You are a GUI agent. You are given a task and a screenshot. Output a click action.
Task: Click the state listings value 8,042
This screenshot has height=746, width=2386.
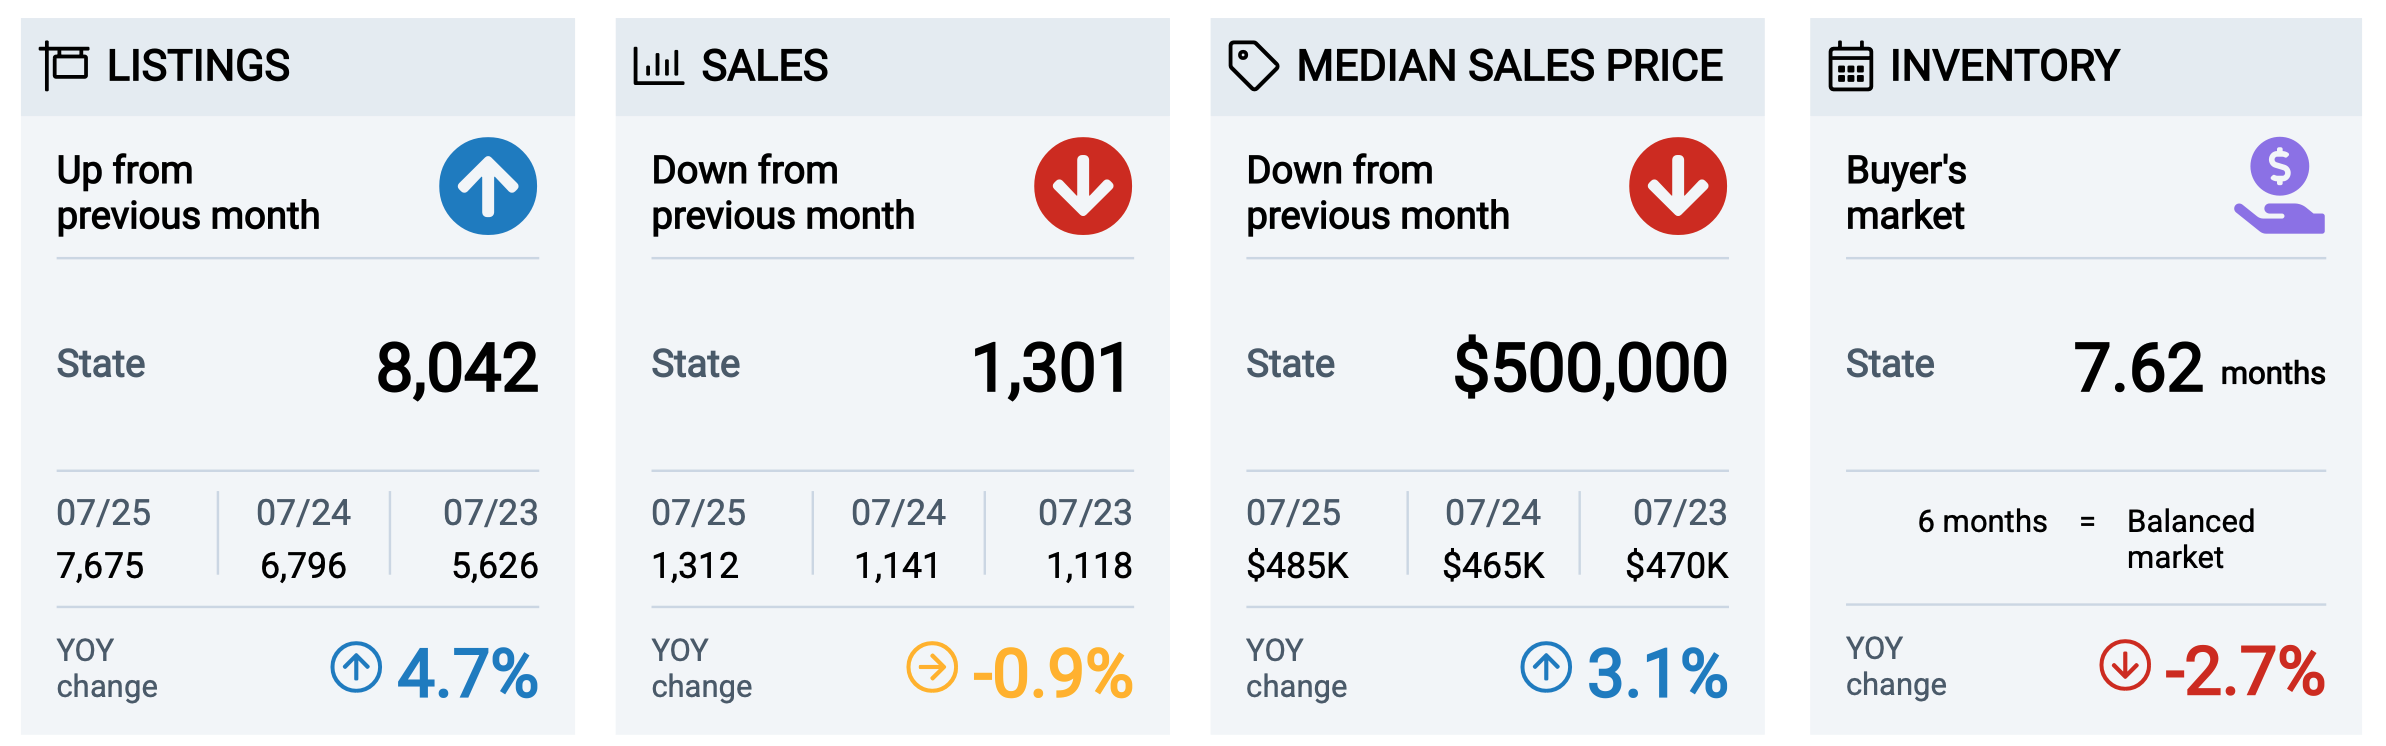click(457, 368)
